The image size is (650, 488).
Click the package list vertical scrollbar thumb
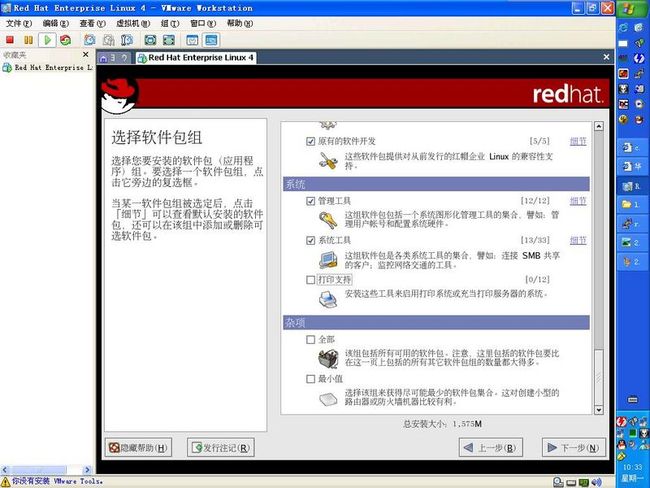[x=599, y=377]
